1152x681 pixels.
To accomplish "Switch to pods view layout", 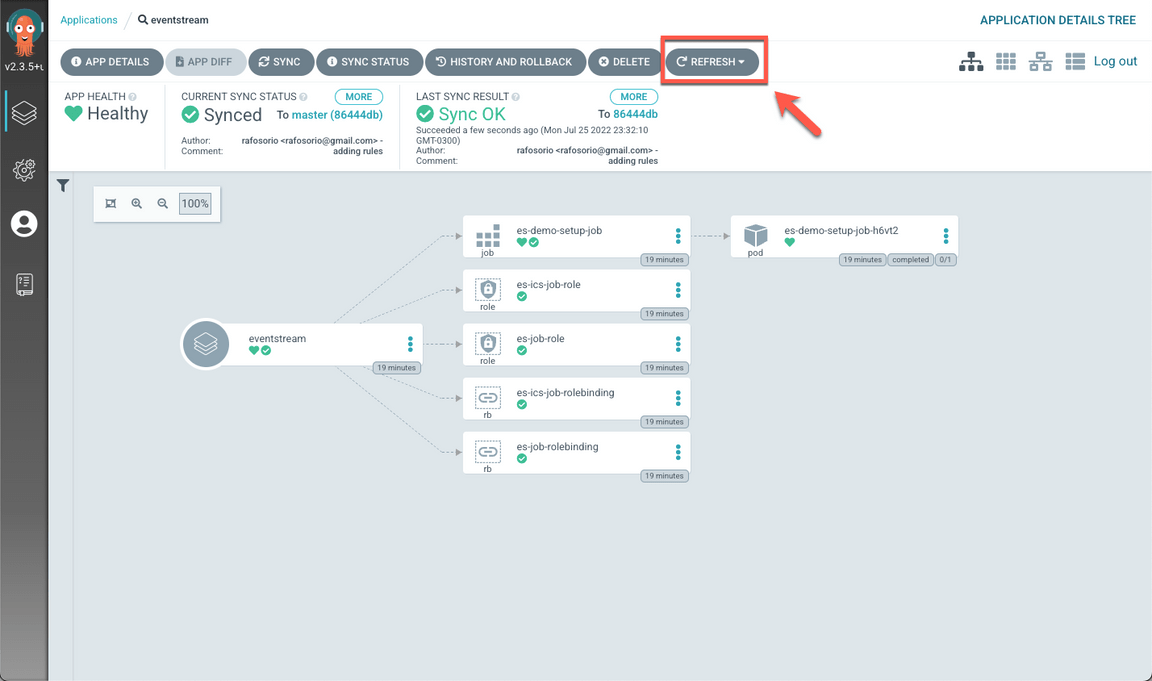I will [x=1006, y=62].
